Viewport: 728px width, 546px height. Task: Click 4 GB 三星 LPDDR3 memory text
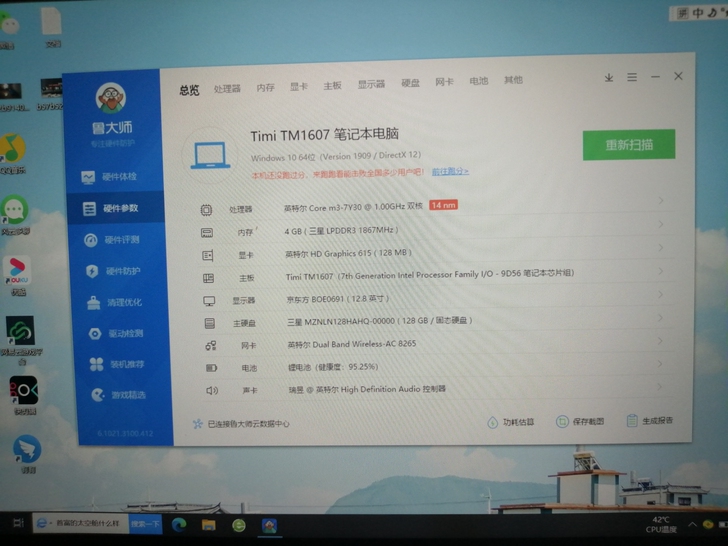click(341, 230)
